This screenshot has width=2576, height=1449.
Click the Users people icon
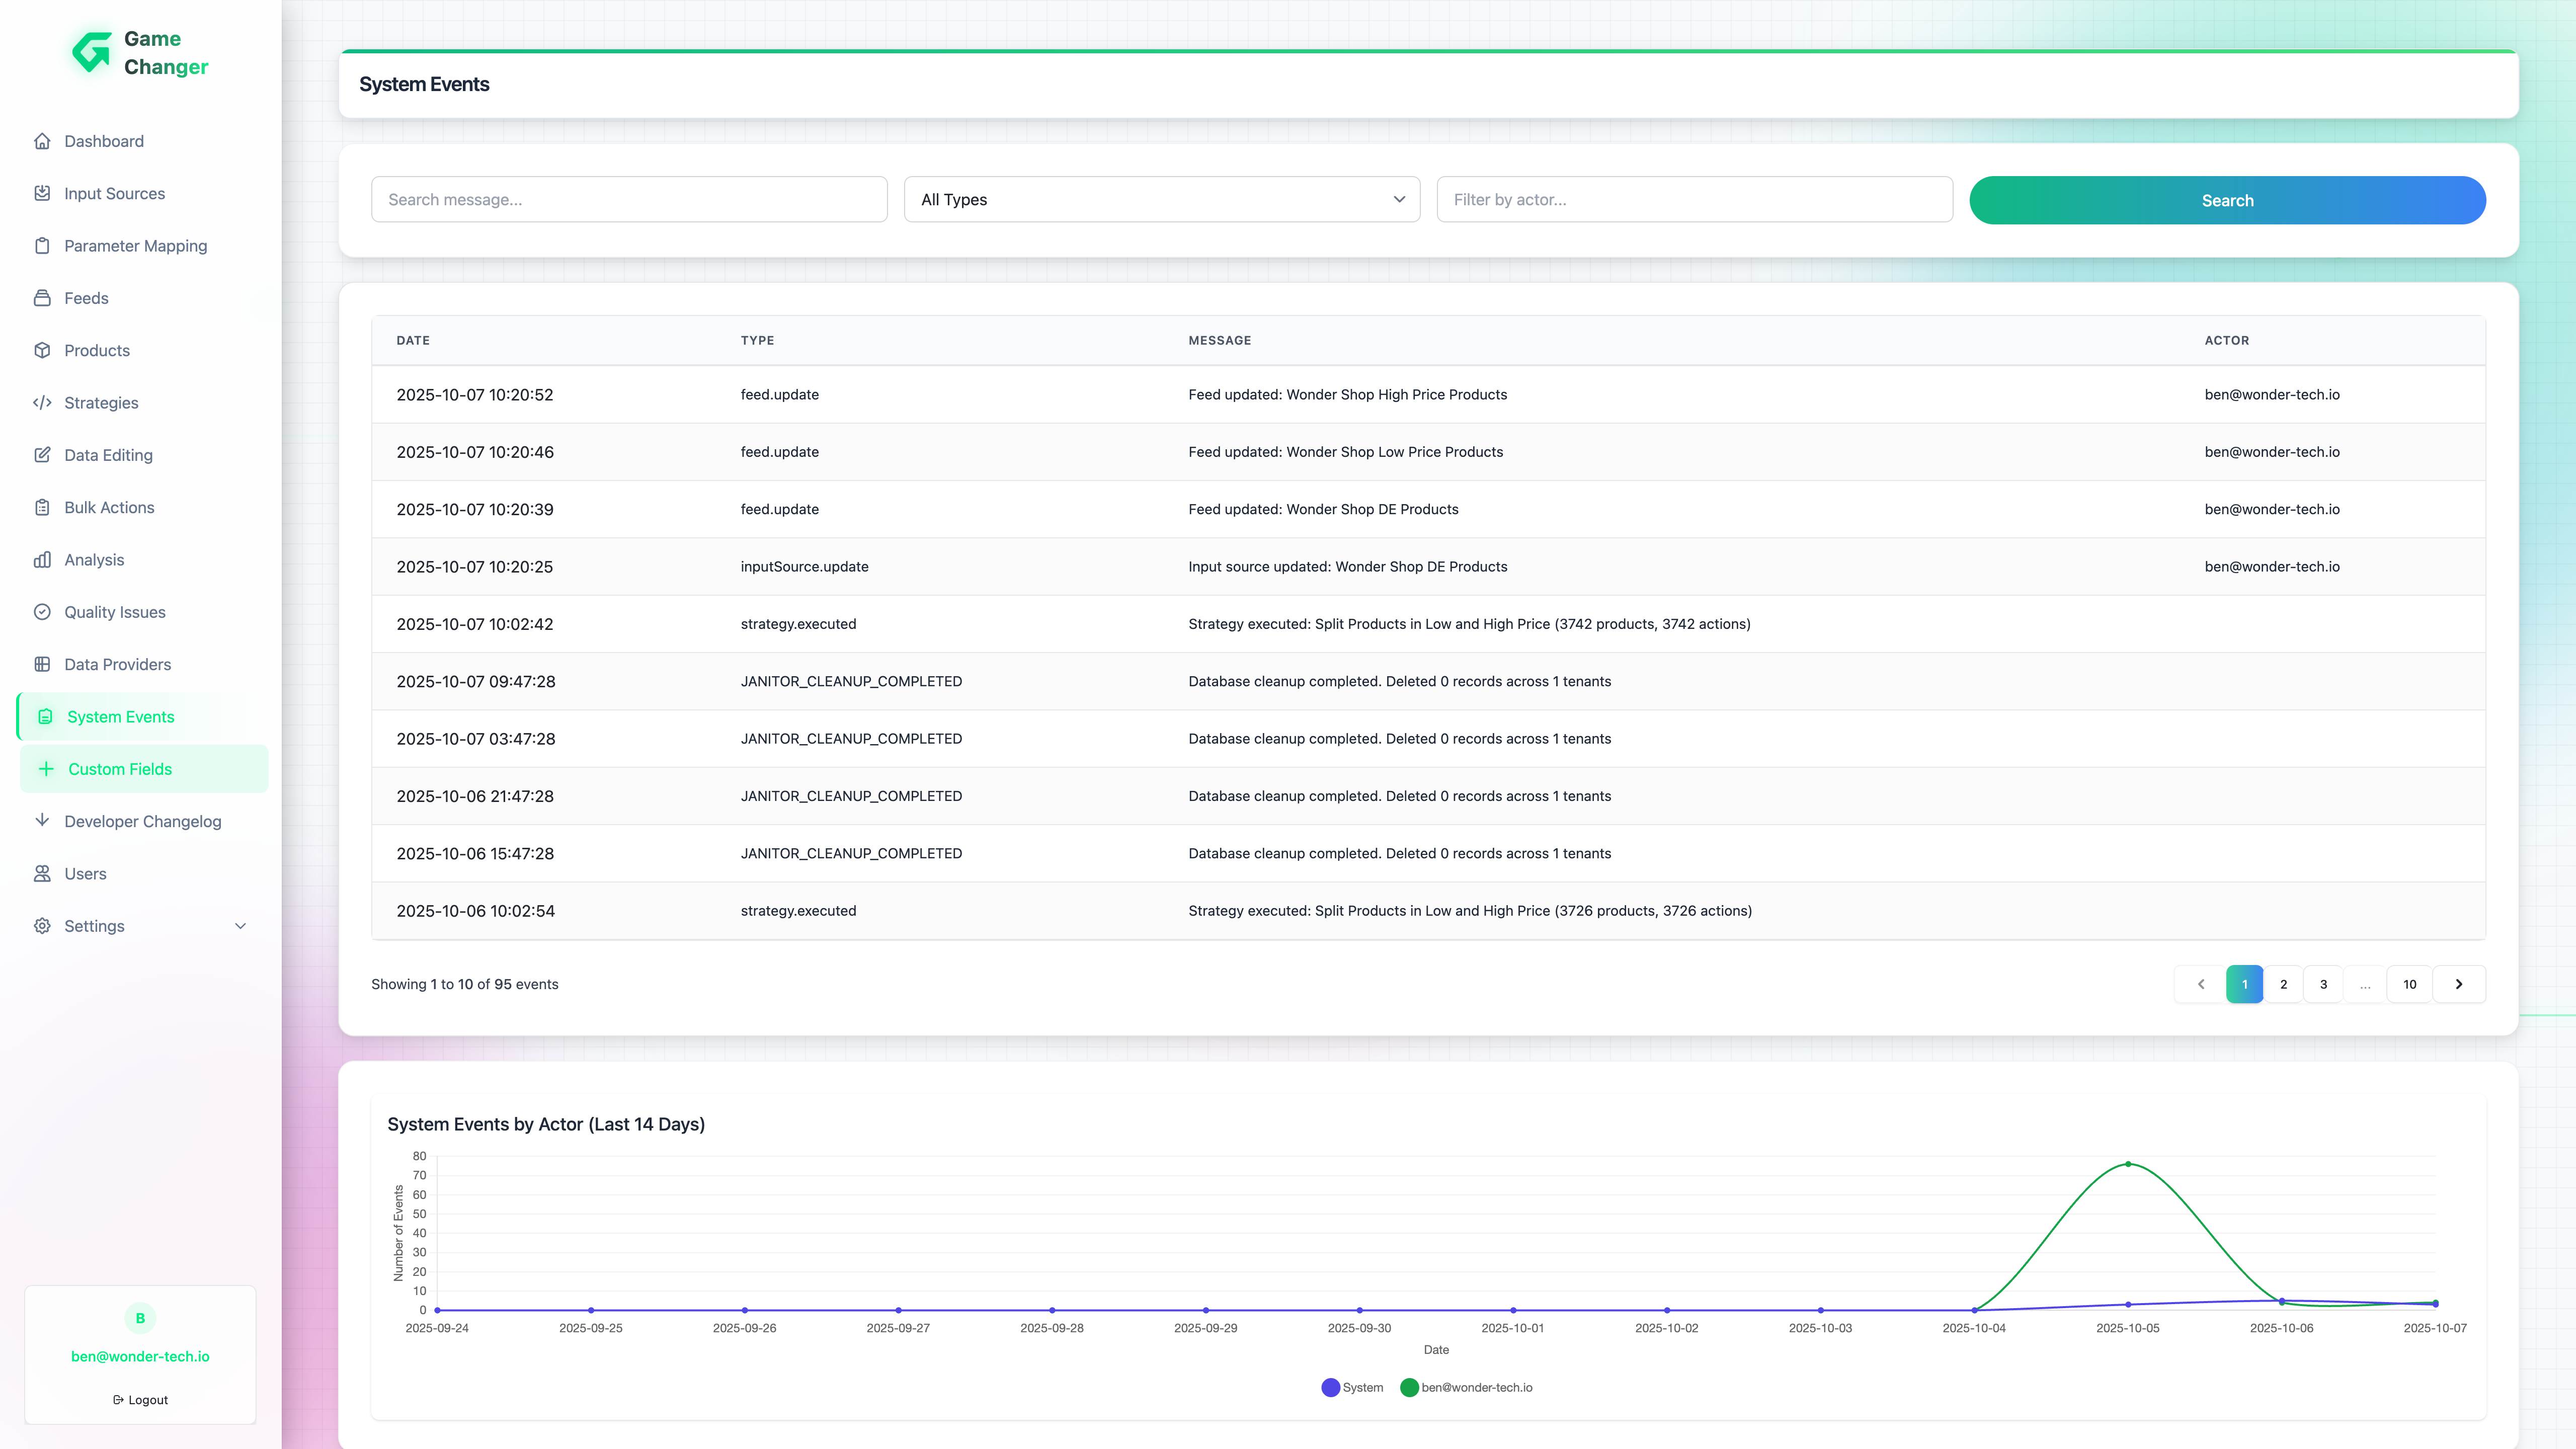coord(42,874)
